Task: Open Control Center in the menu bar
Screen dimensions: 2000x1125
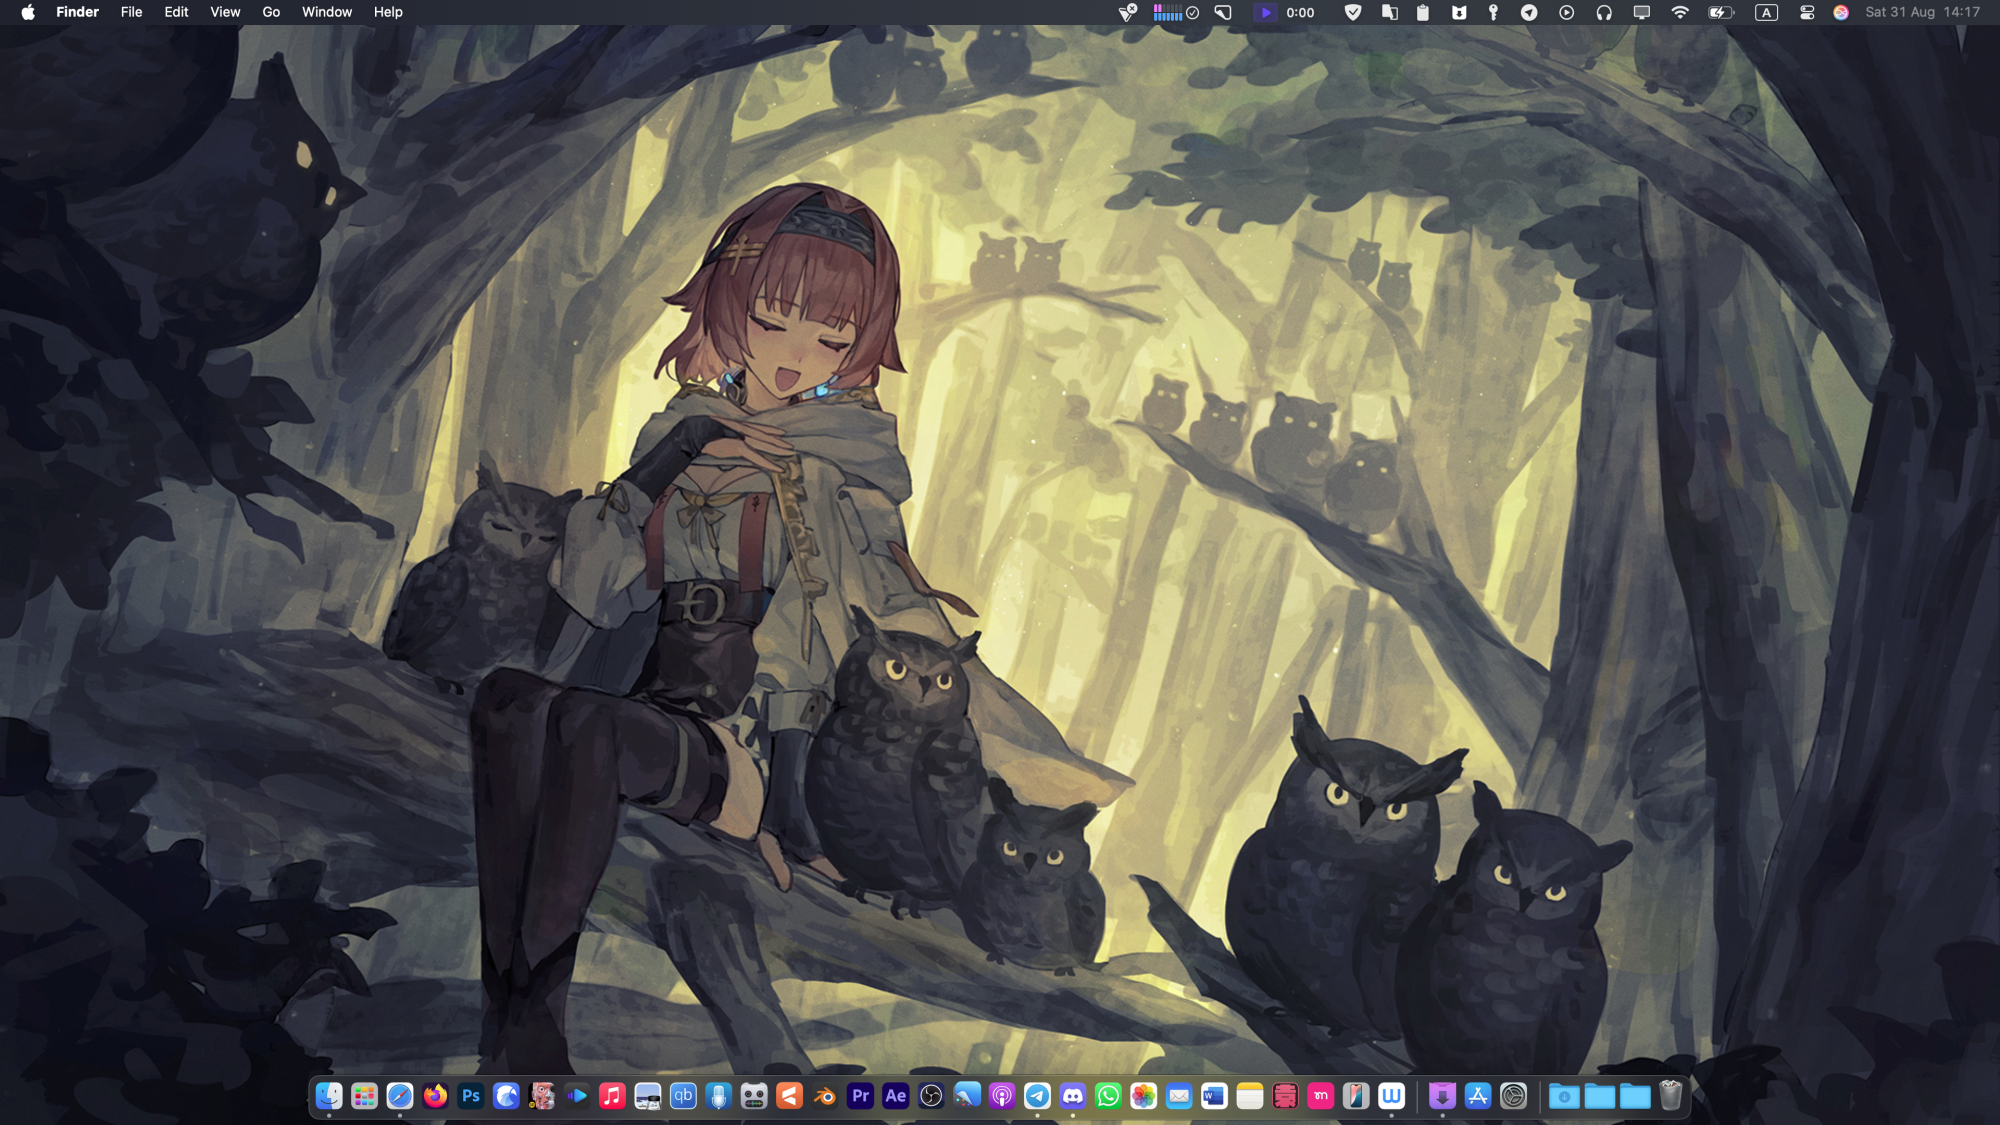Action: point(1807,13)
